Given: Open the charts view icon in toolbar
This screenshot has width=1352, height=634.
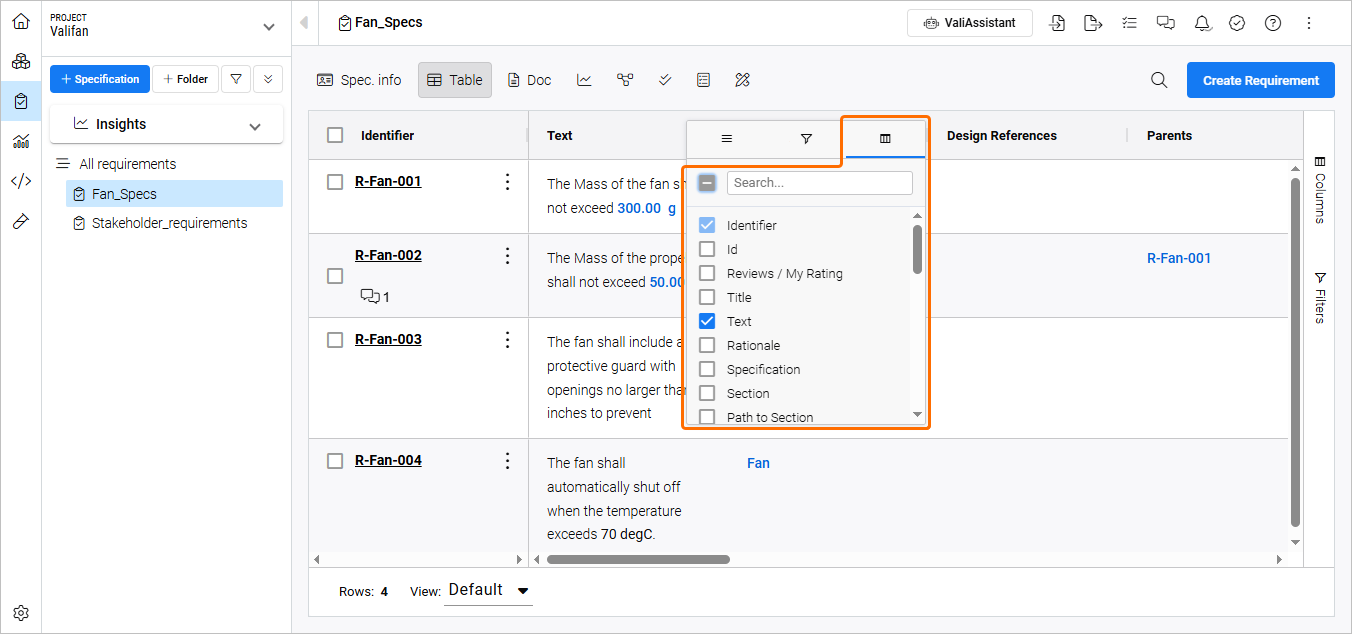Looking at the screenshot, I should tap(584, 80).
